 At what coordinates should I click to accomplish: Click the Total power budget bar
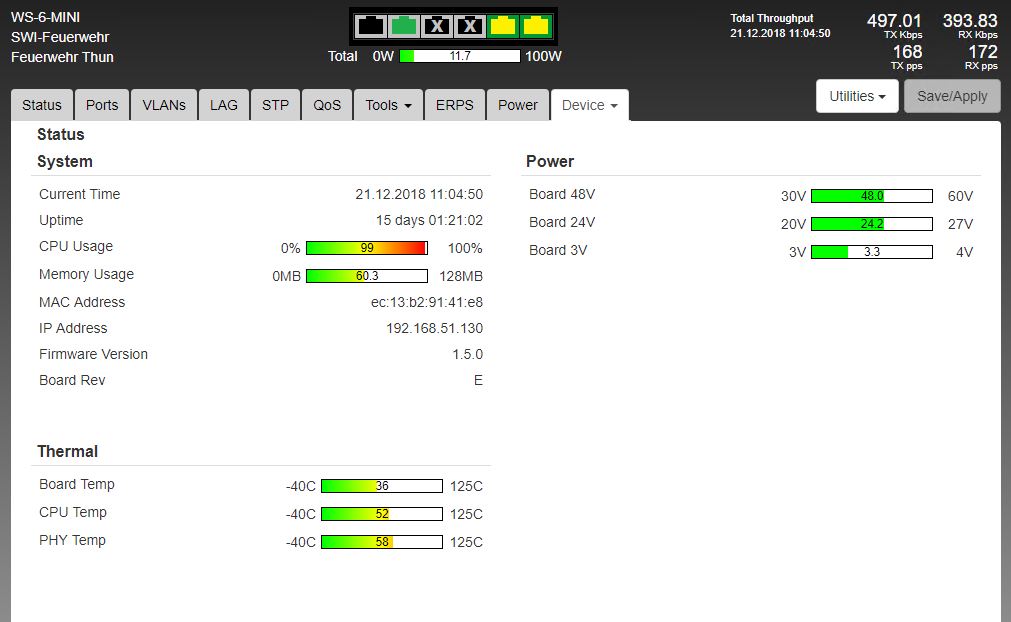[x=460, y=56]
